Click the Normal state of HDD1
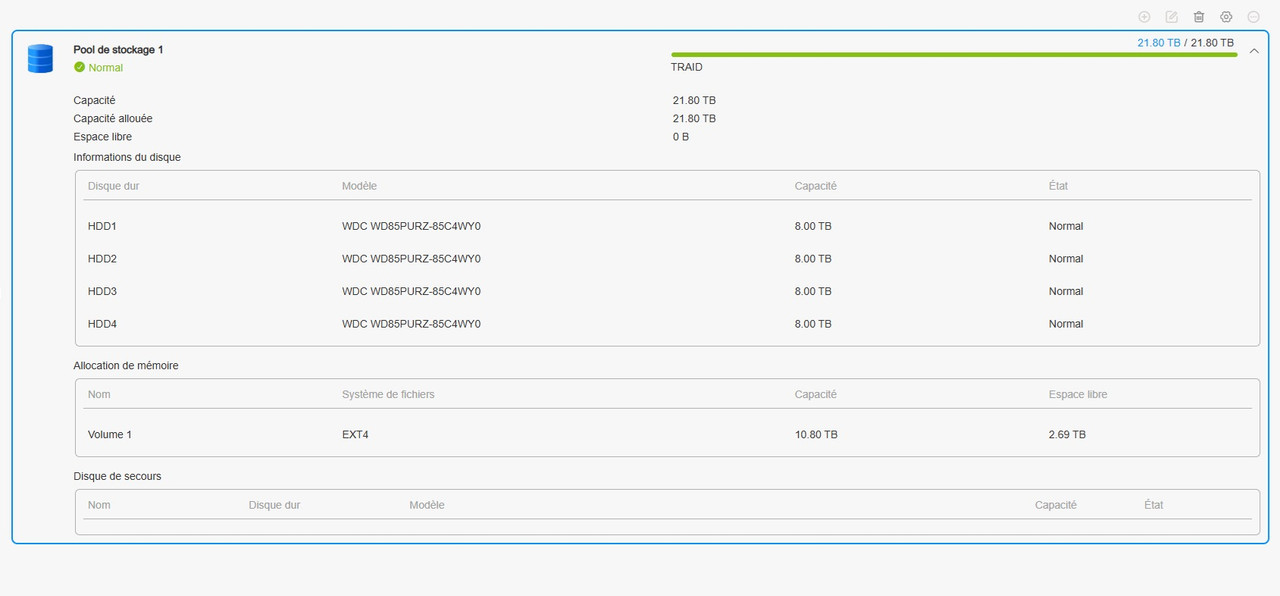This screenshot has height=596, width=1280. point(1066,227)
